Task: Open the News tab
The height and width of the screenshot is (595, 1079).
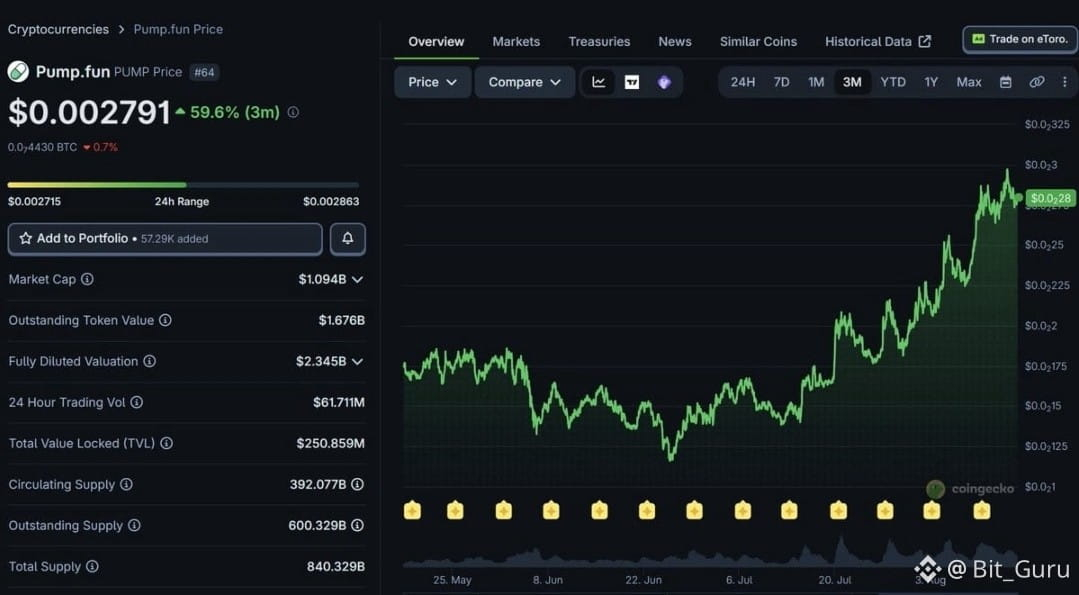Action: pyautogui.click(x=675, y=42)
